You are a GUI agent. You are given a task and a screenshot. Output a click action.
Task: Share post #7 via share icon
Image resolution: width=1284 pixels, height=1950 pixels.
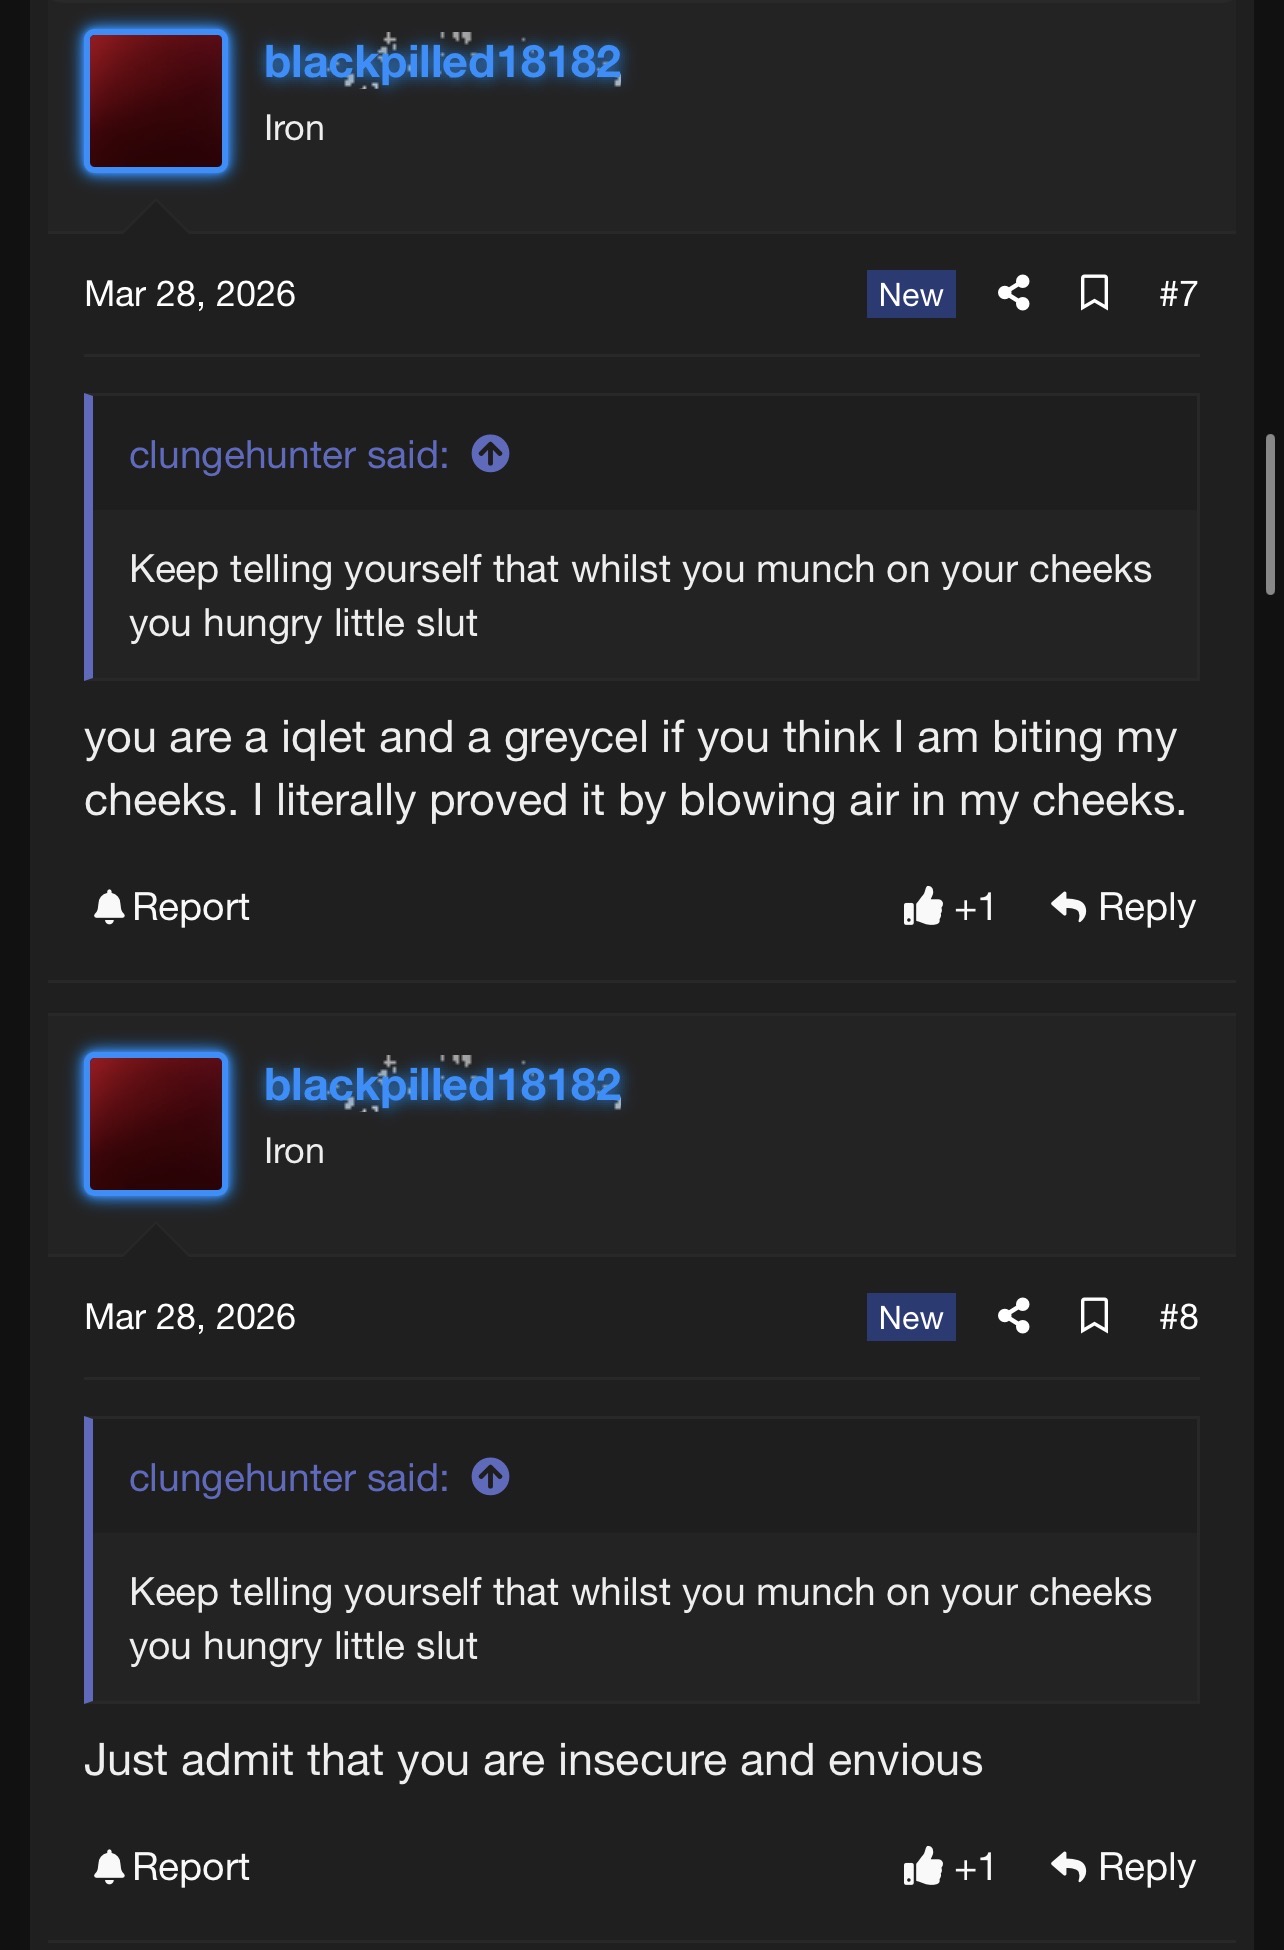pyautogui.click(x=1014, y=293)
